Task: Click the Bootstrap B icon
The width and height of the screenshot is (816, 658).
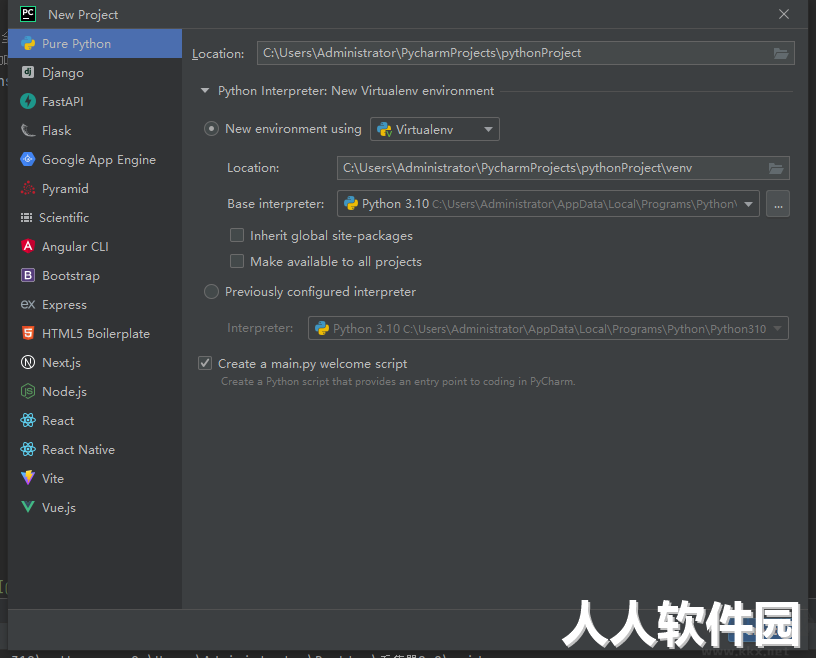Action: pos(28,275)
